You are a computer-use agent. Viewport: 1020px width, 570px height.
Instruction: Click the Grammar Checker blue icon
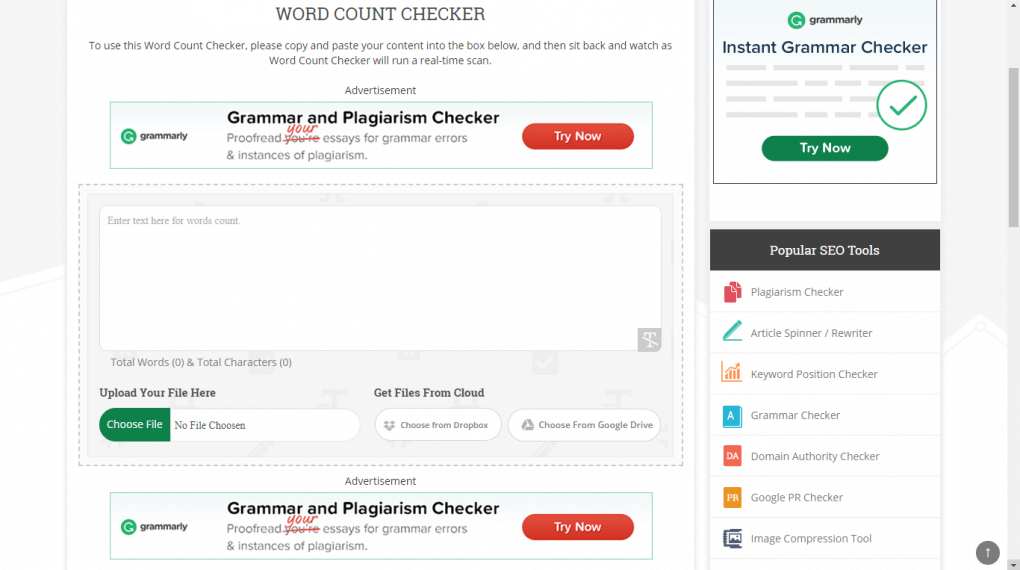(732, 415)
